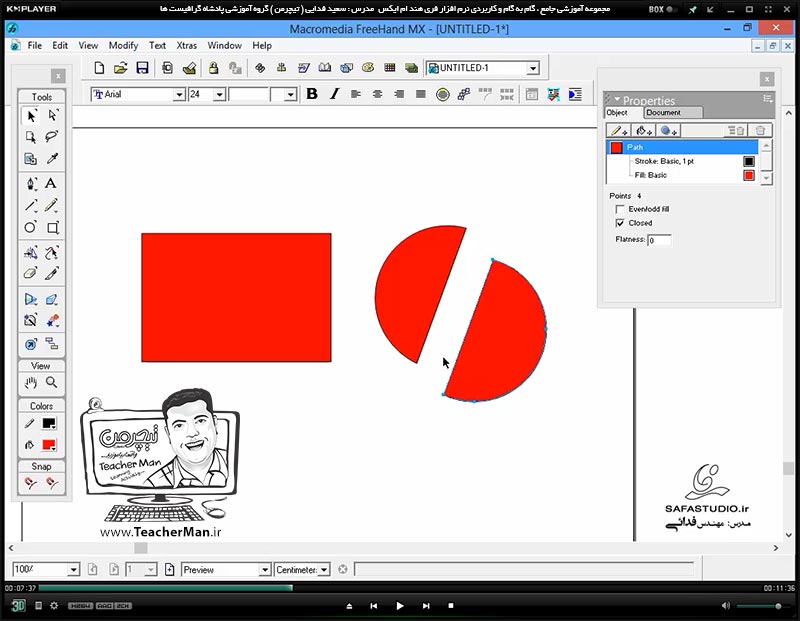This screenshot has height=621, width=800.
Task: Open the Help menu
Action: [262, 45]
